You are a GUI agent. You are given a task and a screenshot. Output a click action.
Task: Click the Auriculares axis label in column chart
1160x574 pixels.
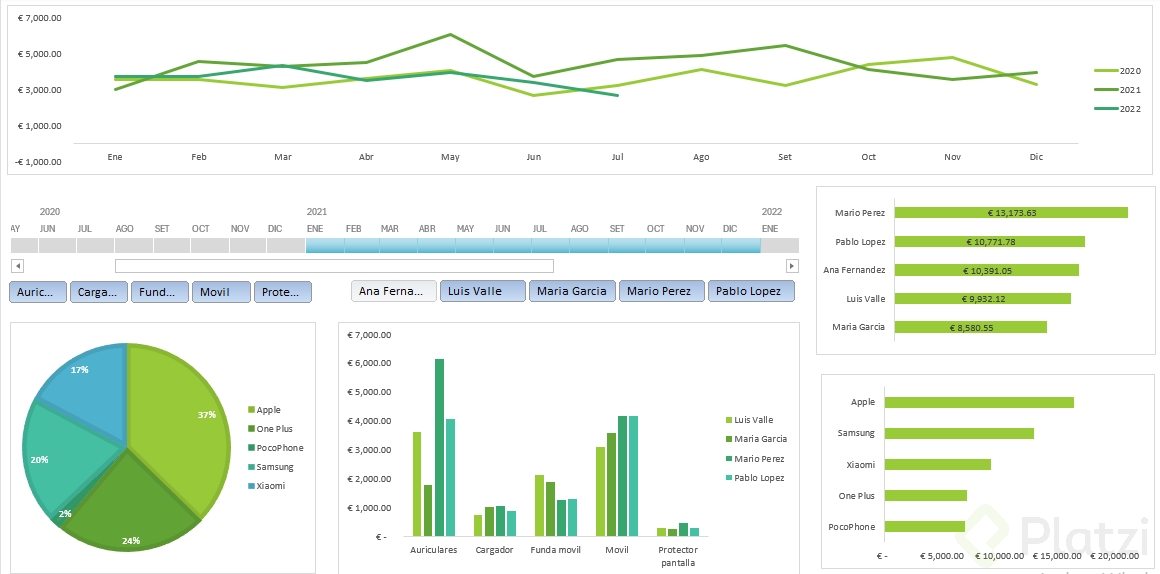tap(434, 550)
